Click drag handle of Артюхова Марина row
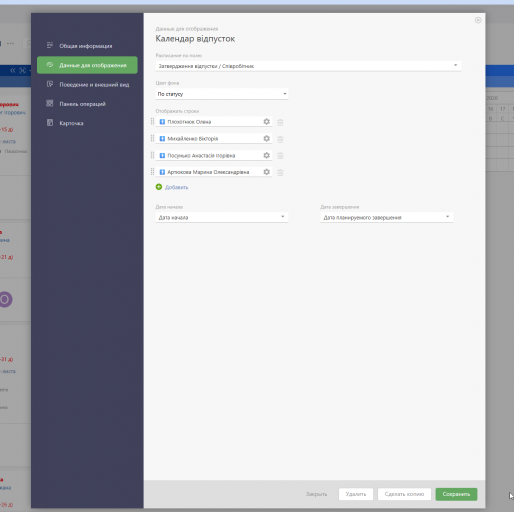The width and height of the screenshot is (514, 512). 152,172
